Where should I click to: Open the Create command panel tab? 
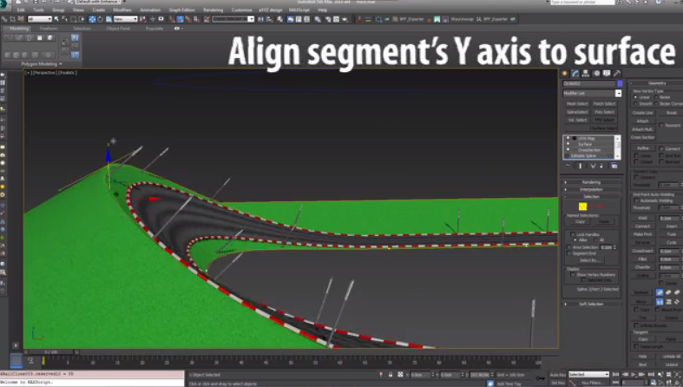[x=565, y=73]
